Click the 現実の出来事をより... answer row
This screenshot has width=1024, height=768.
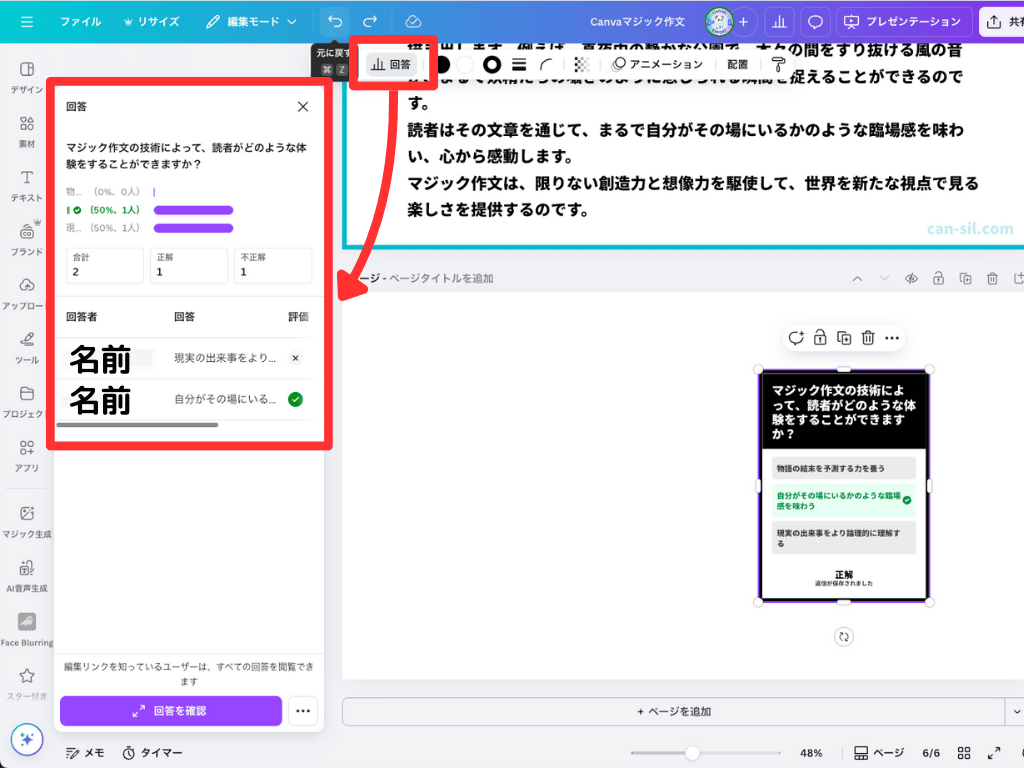click(x=186, y=358)
